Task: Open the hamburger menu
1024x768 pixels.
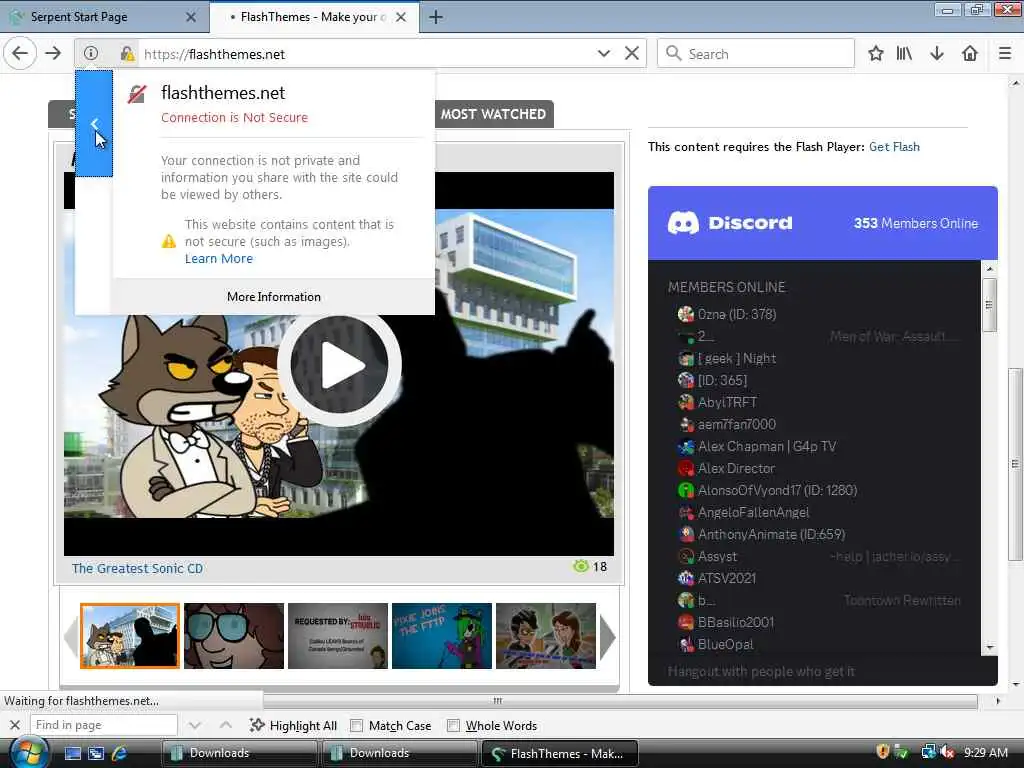Action: point(1005,54)
